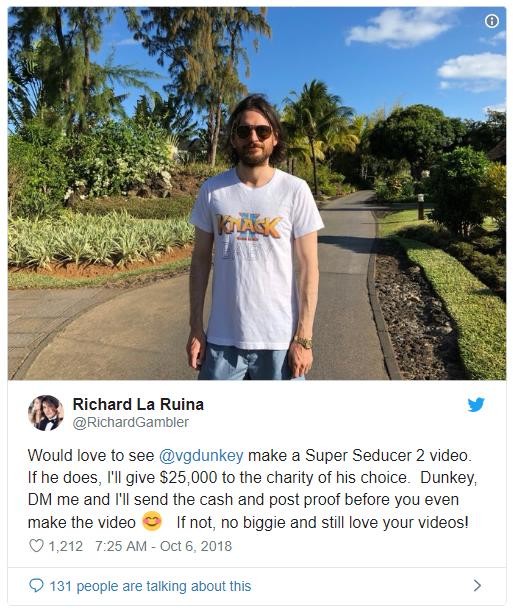Expand conversation with the right chevron arrow

point(477,586)
